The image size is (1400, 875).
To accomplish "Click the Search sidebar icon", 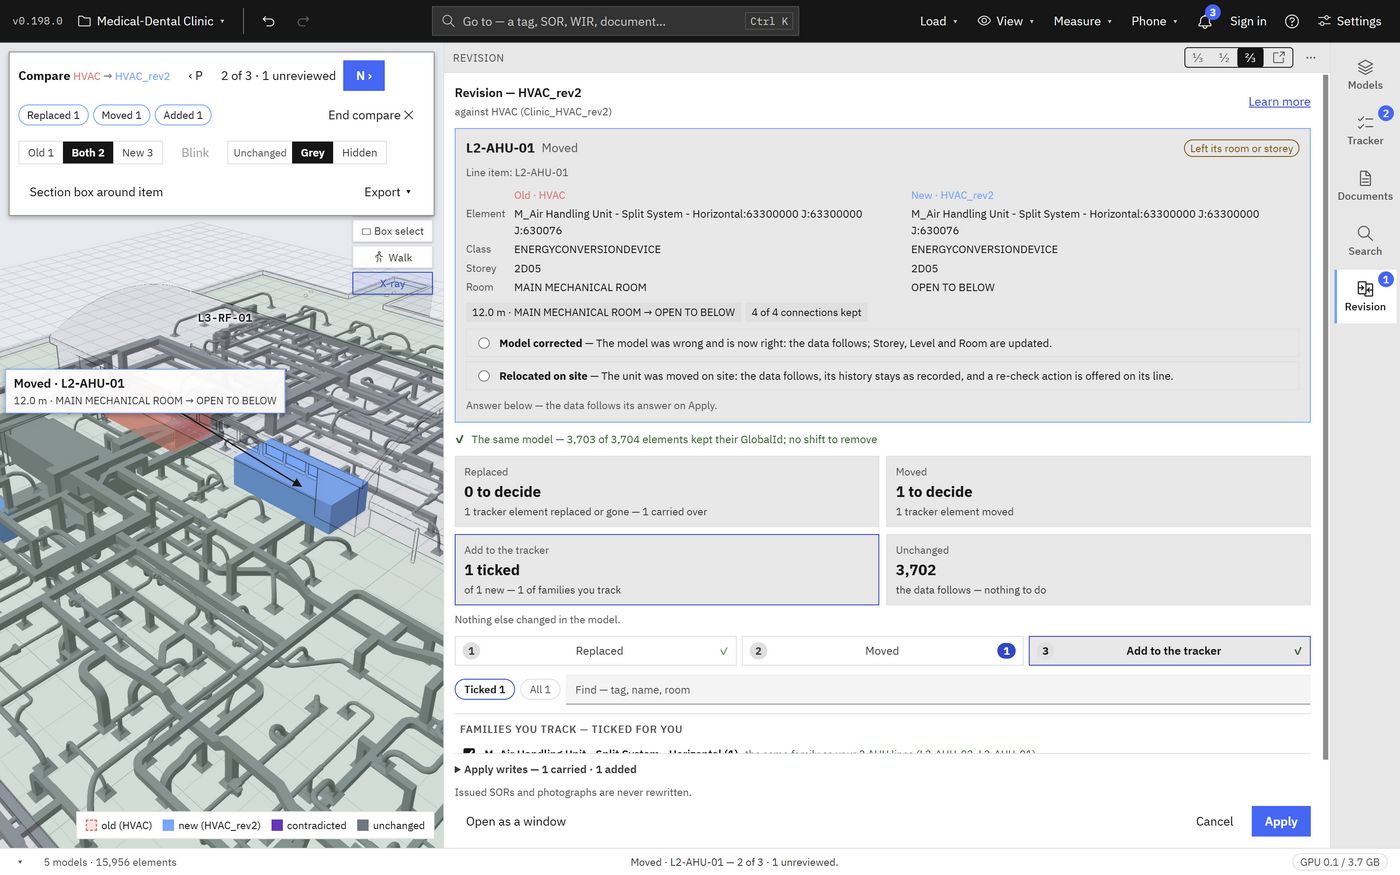I will (1365, 233).
